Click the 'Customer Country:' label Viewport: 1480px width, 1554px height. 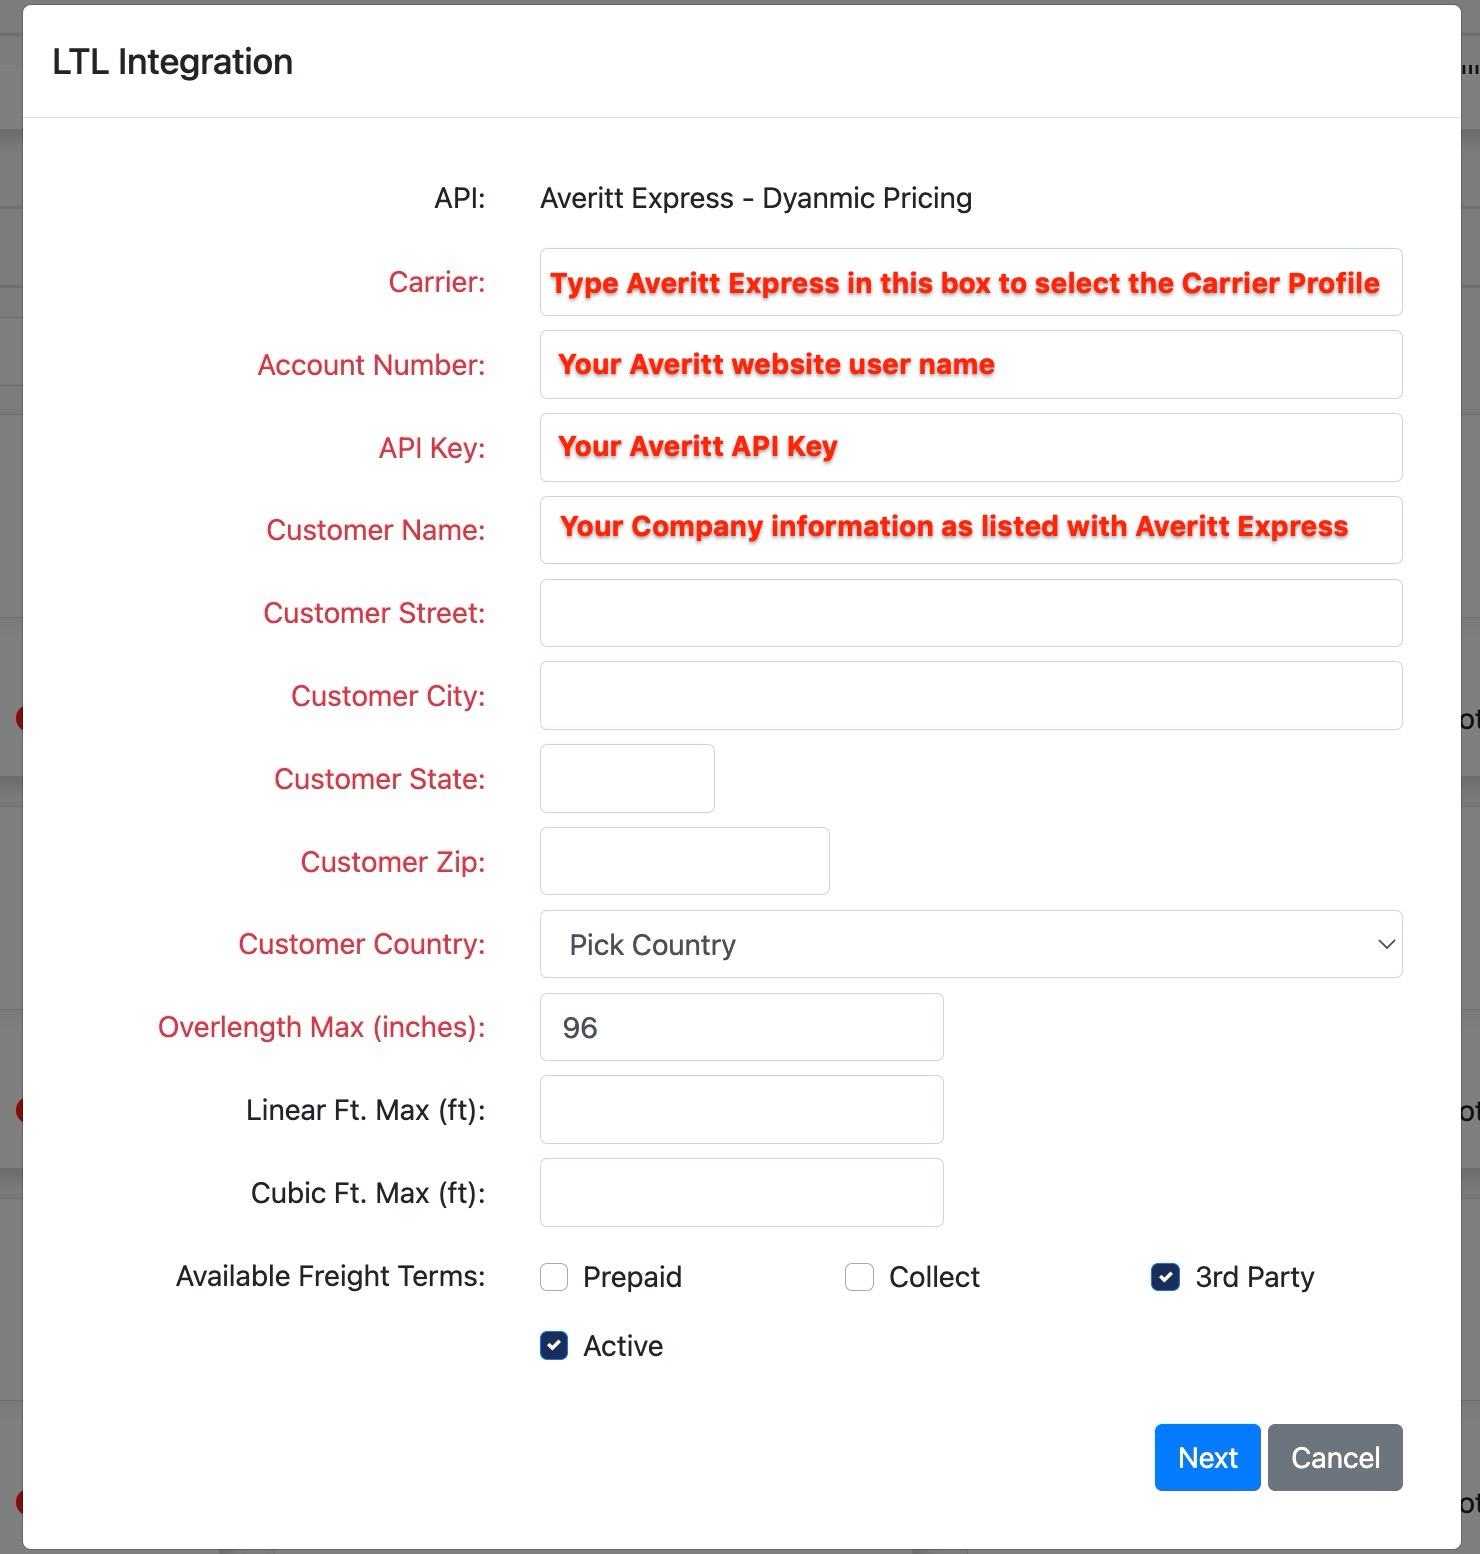[x=362, y=944]
